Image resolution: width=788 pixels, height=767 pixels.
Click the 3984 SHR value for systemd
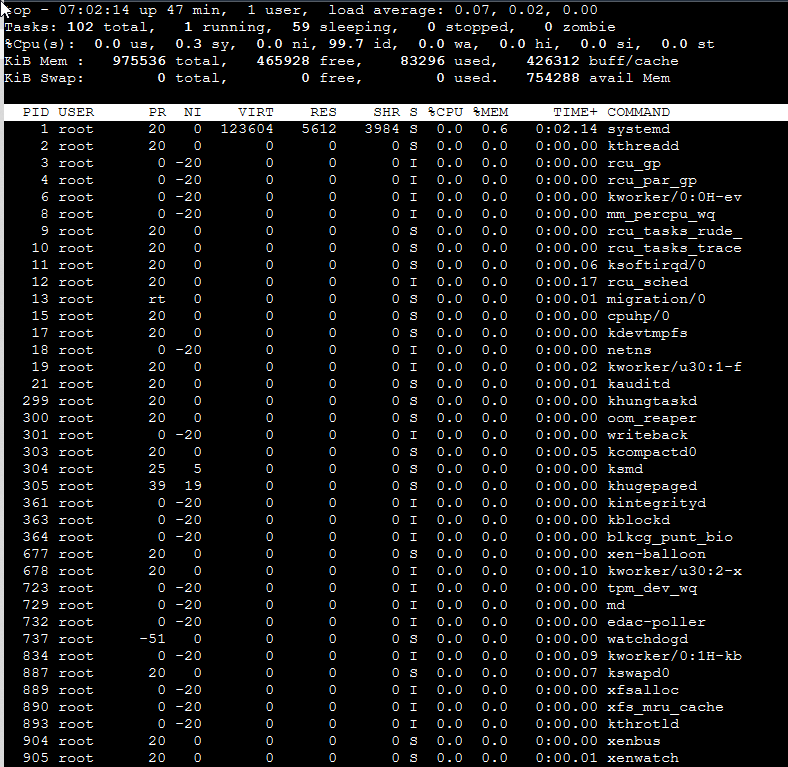[x=382, y=129]
